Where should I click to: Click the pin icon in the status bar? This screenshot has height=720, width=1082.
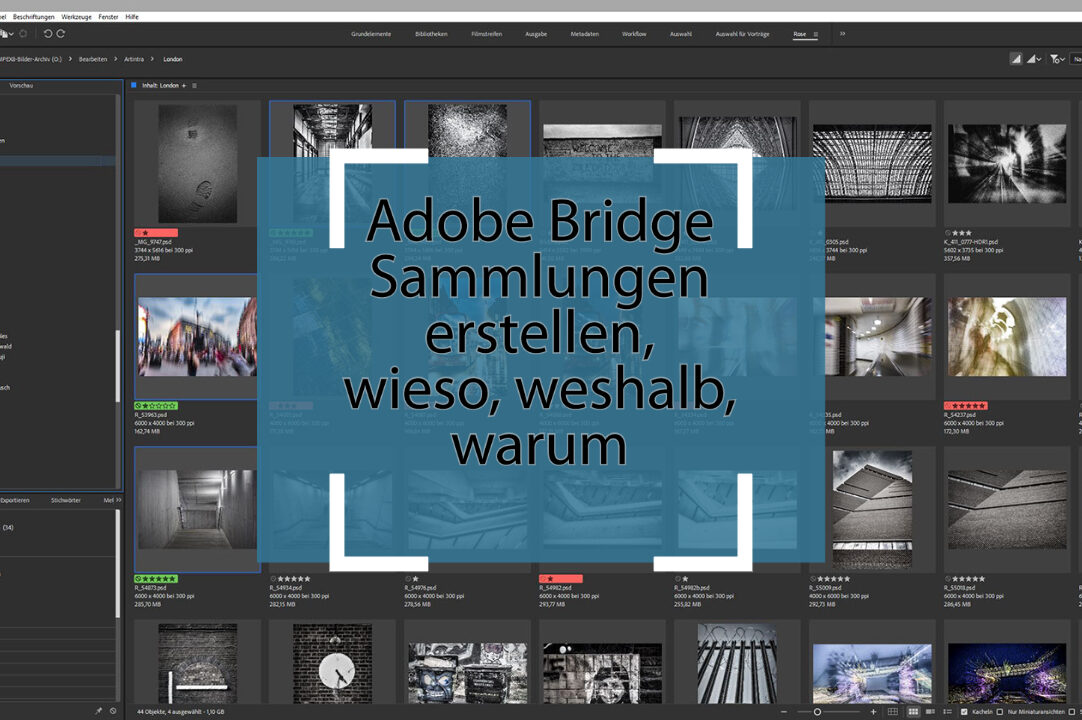click(x=98, y=711)
